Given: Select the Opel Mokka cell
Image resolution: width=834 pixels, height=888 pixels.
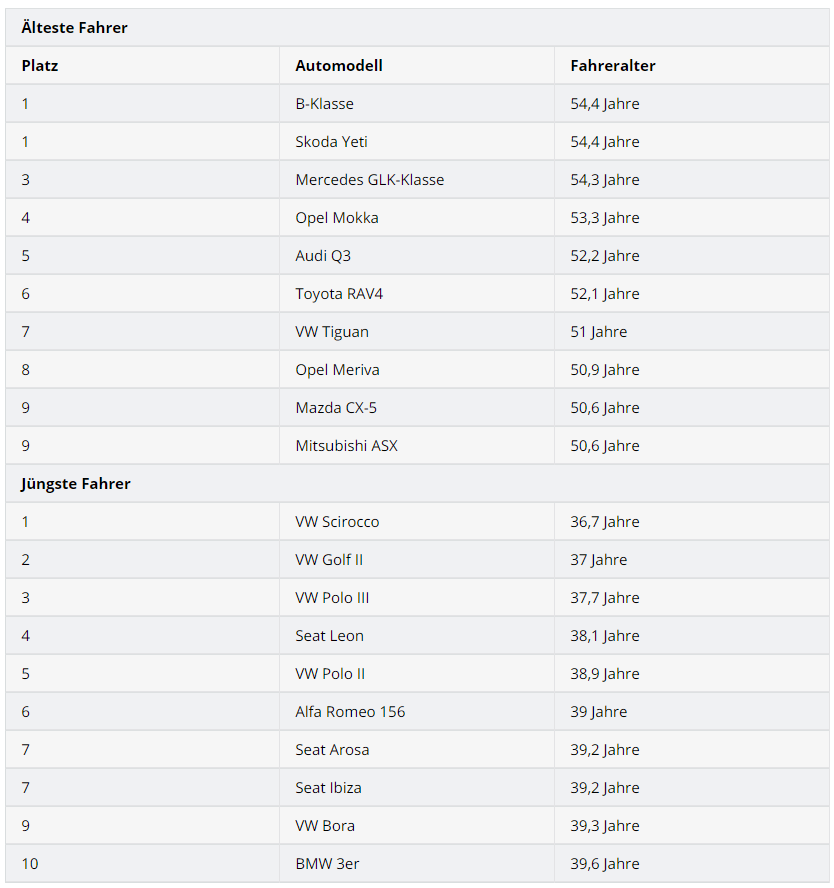Looking at the screenshot, I should point(337,218).
